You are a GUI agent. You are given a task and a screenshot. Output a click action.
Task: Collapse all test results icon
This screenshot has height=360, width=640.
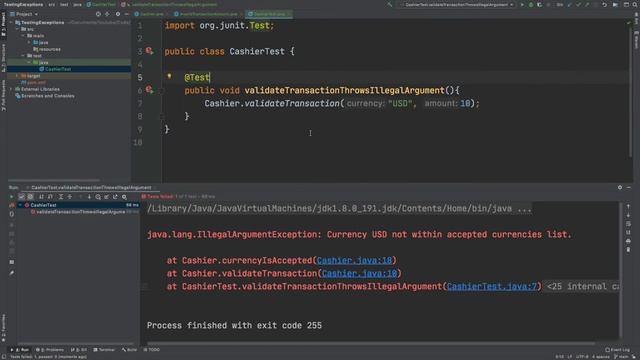tap(70, 197)
